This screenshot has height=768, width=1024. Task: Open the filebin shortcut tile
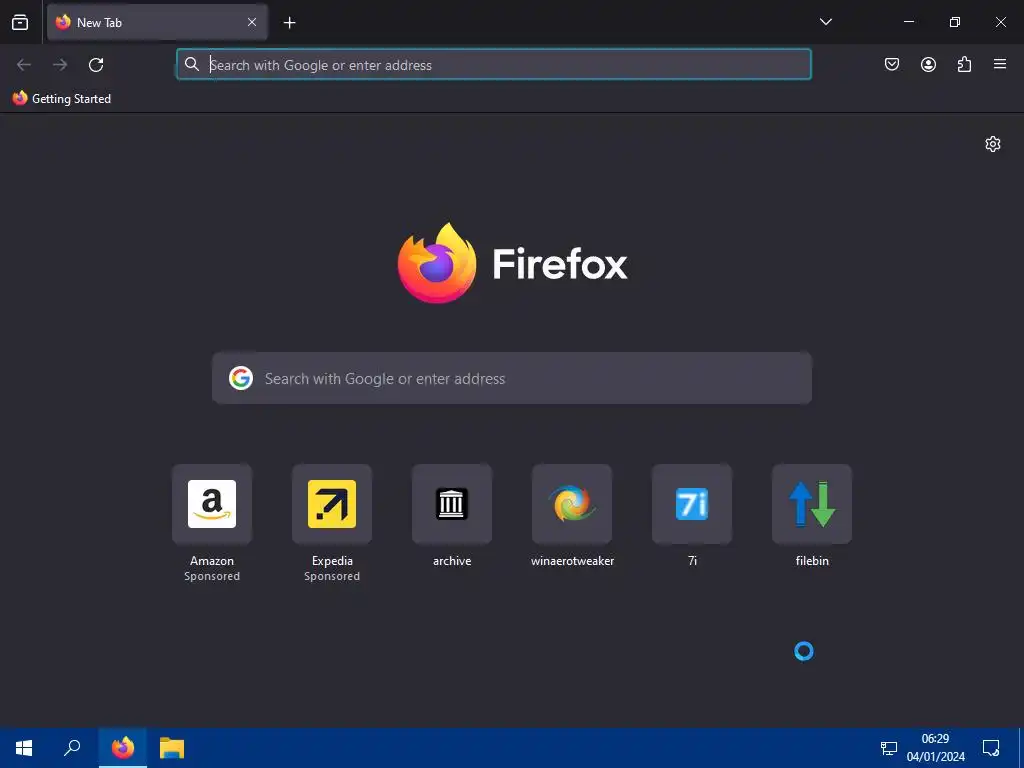pyautogui.click(x=812, y=504)
